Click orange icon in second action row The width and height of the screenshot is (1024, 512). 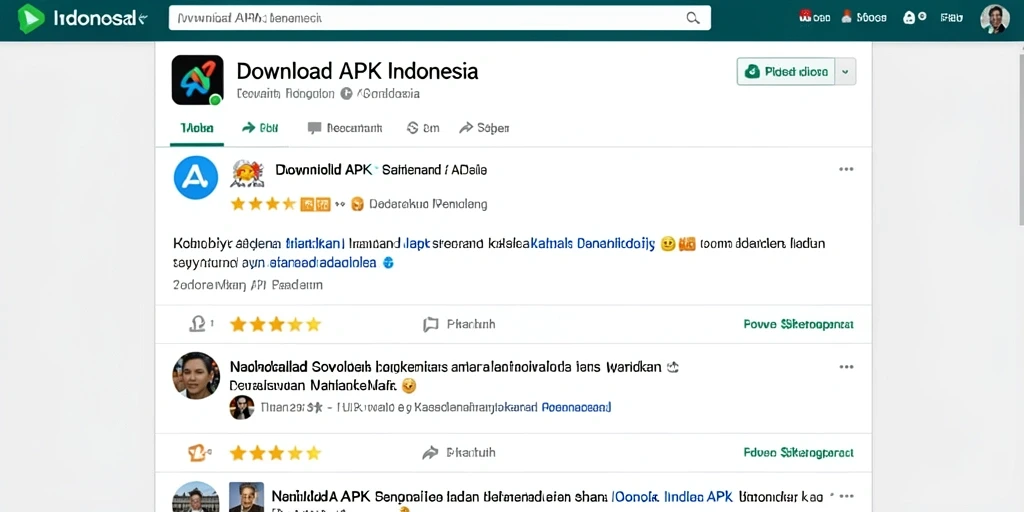[x=199, y=452]
